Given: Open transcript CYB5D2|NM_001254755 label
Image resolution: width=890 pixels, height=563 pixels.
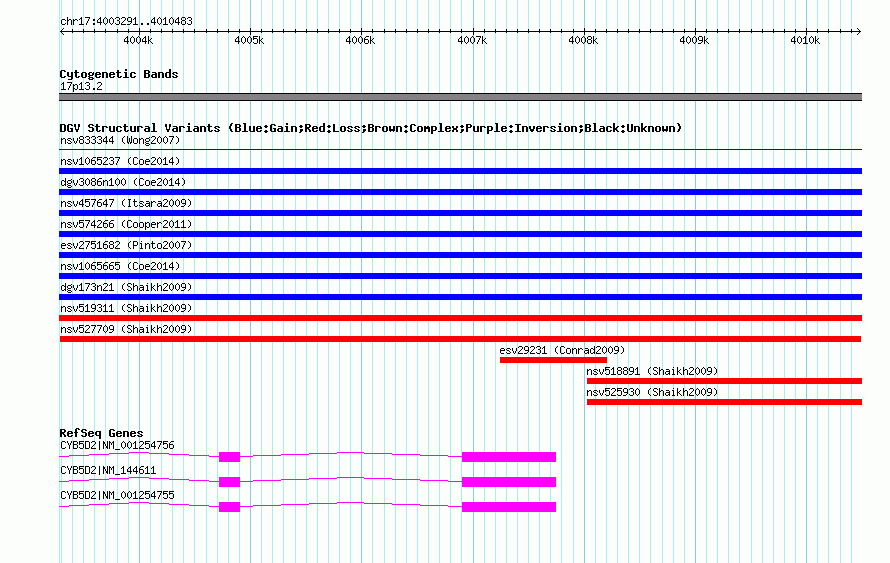Looking at the screenshot, I should click(117, 495).
